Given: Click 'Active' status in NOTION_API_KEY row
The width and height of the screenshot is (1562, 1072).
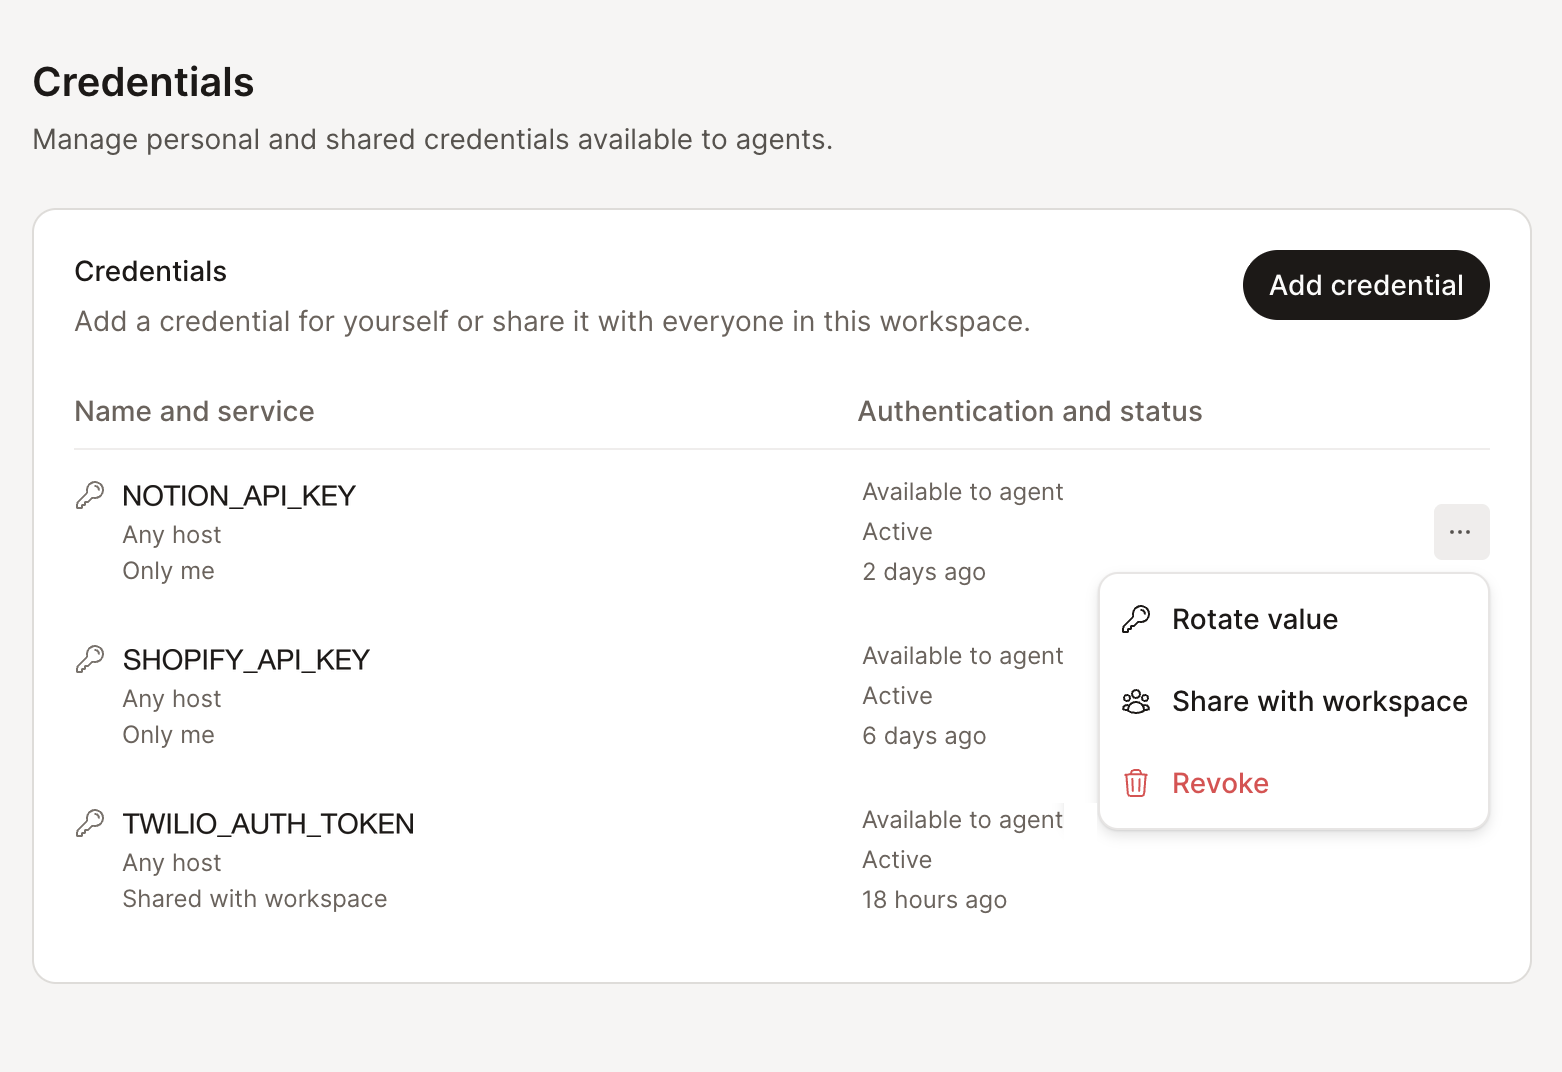Looking at the screenshot, I should click(x=897, y=532).
